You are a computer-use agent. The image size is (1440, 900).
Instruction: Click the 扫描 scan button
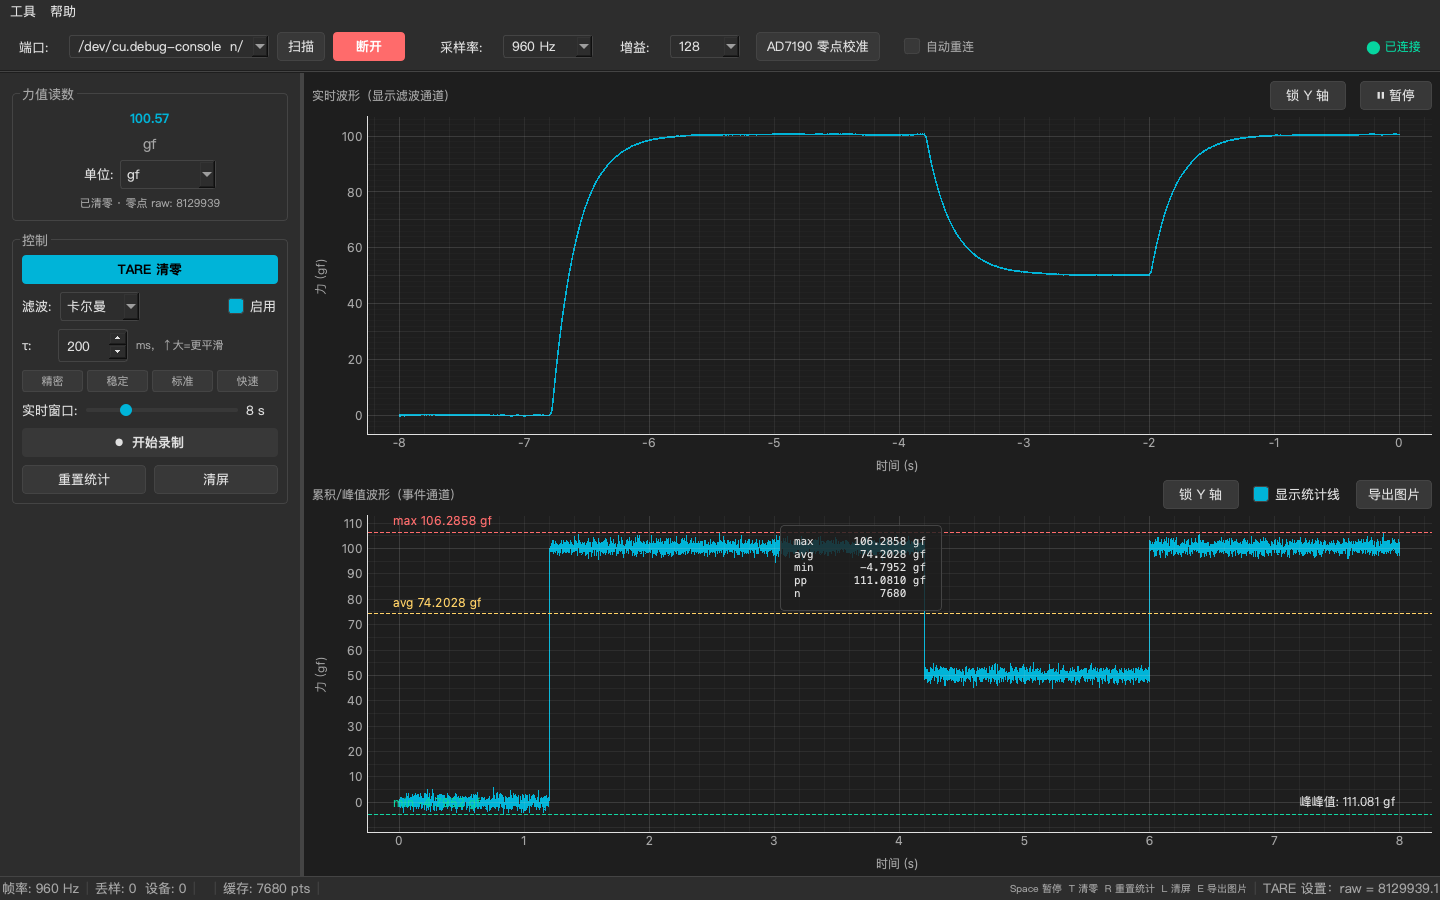(301, 46)
